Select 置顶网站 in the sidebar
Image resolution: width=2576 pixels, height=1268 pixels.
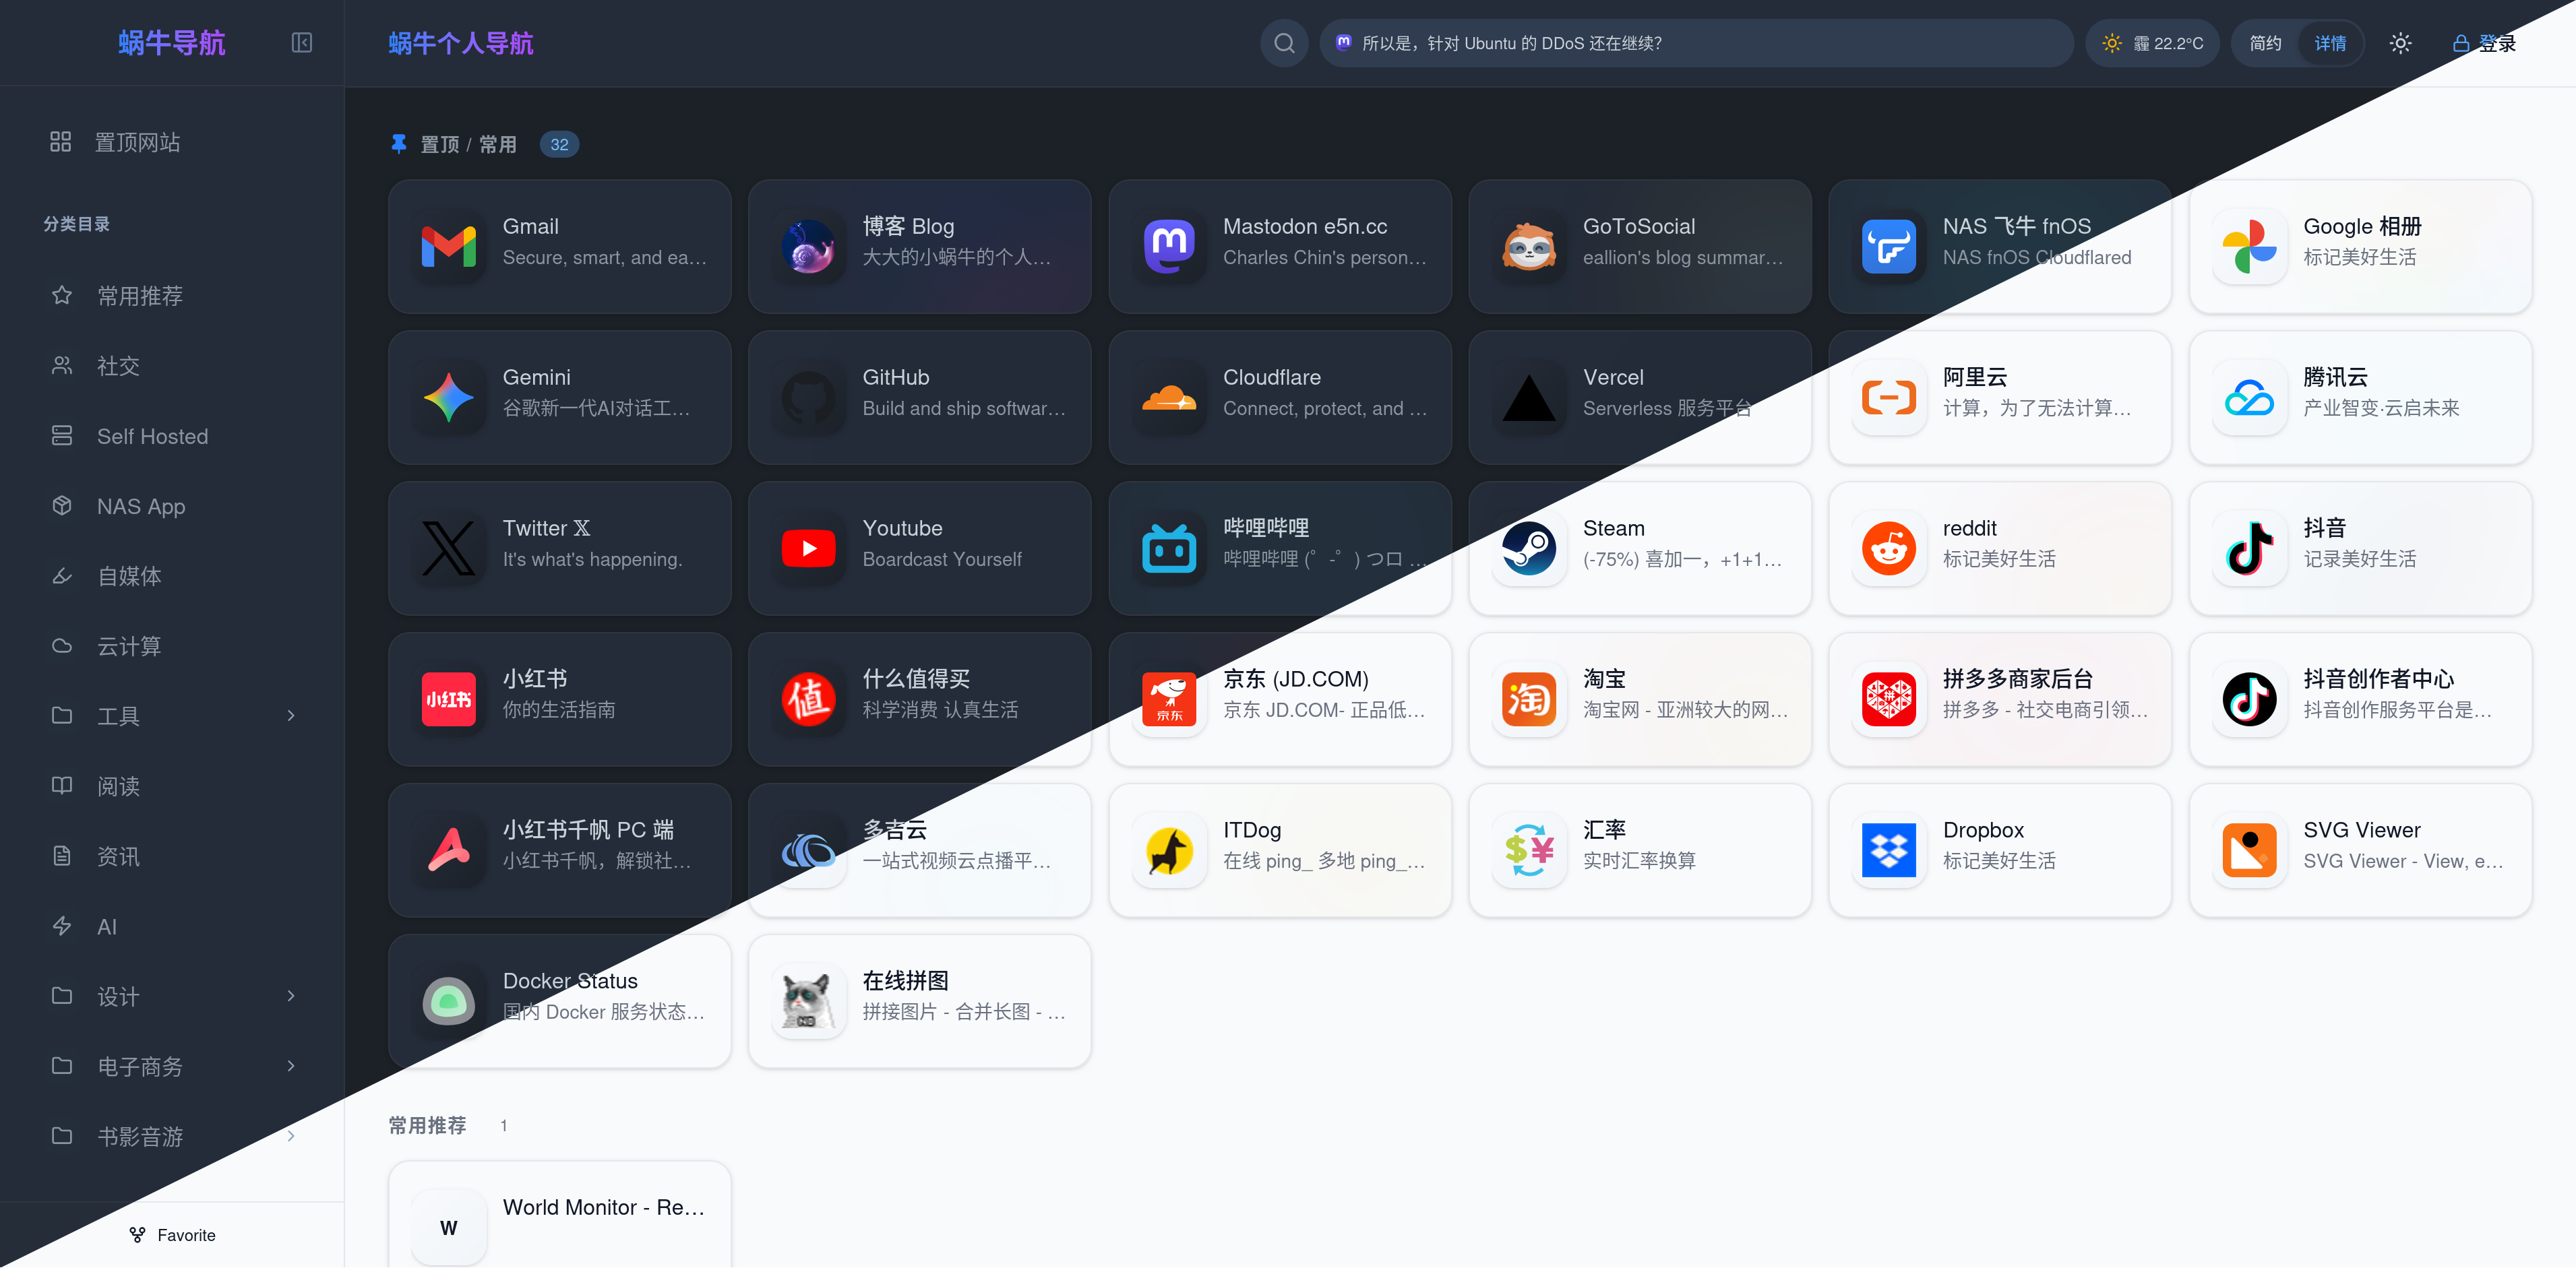[172, 142]
